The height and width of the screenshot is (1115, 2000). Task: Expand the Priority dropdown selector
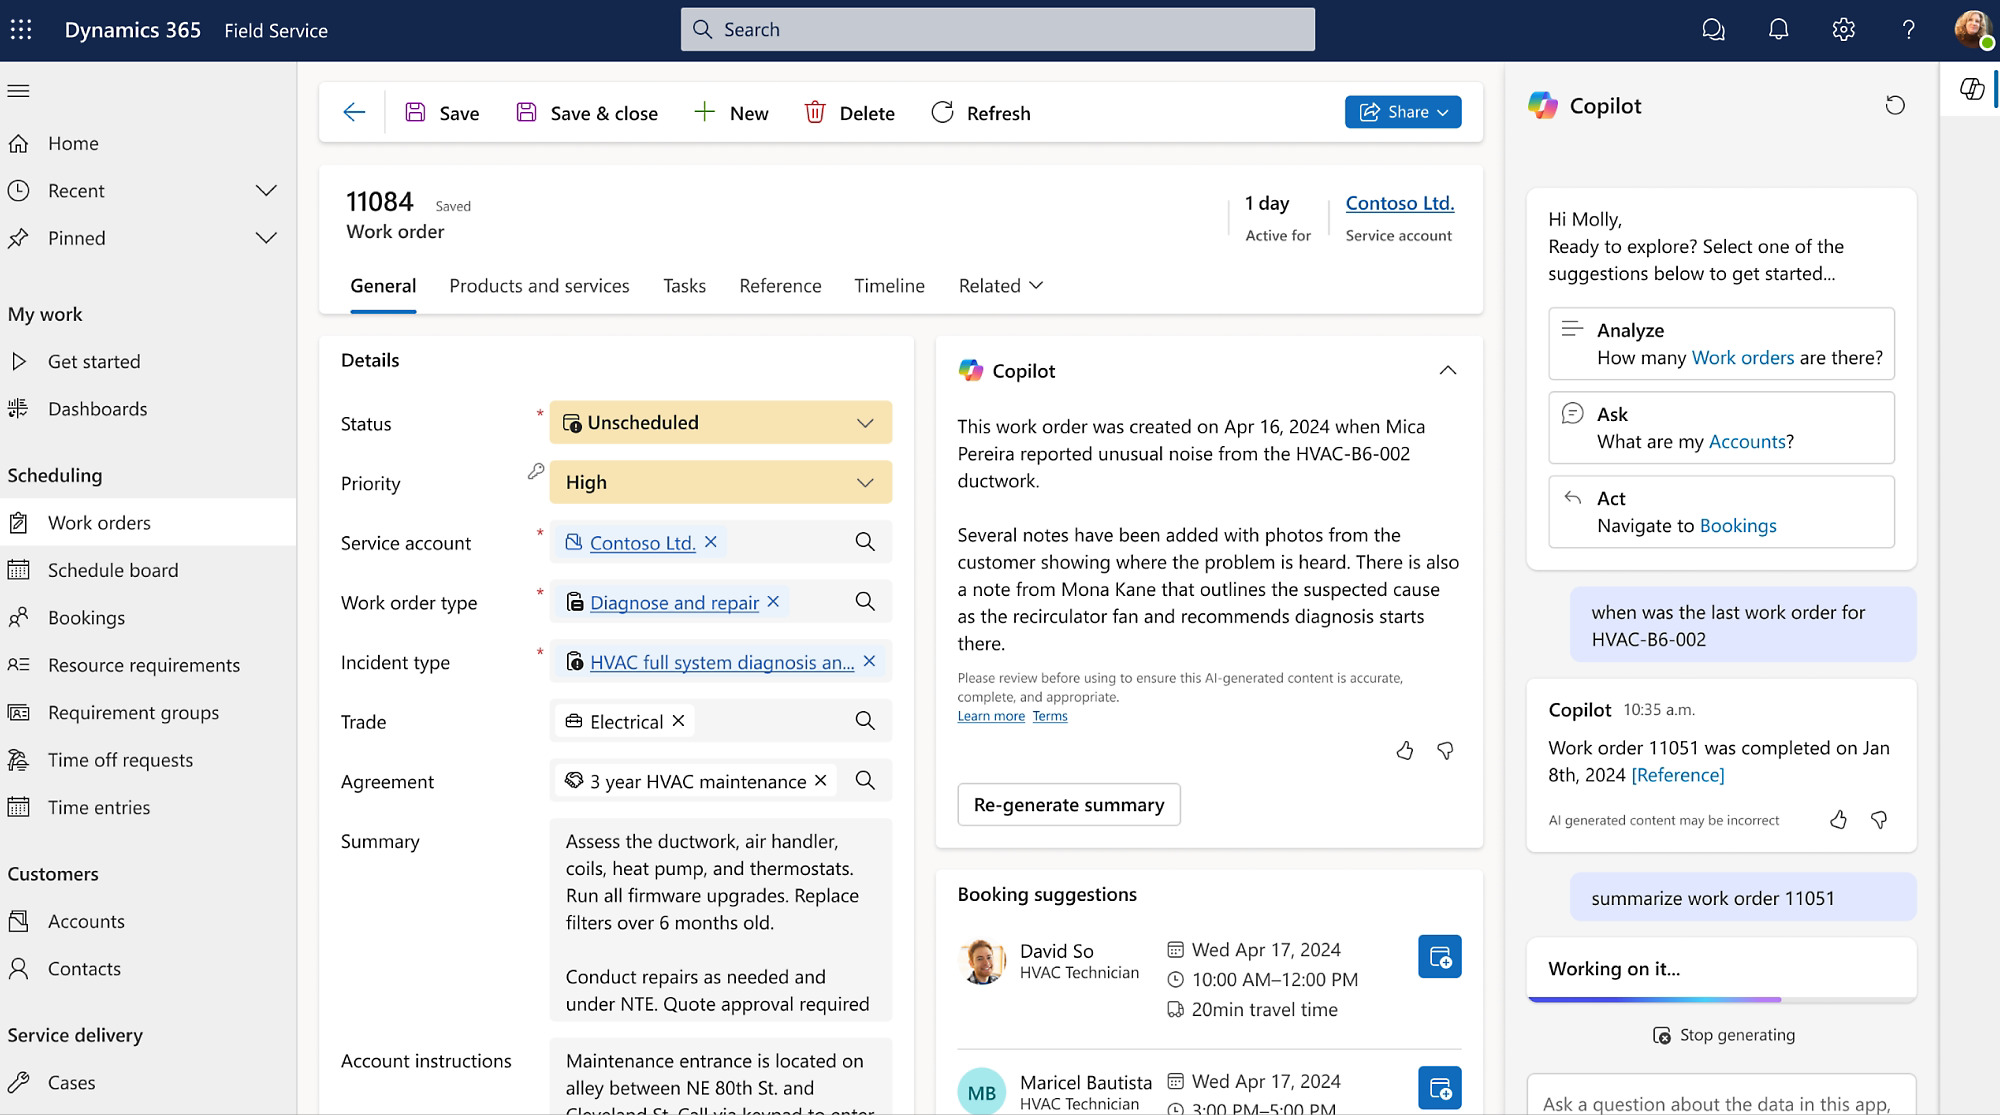coord(863,482)
